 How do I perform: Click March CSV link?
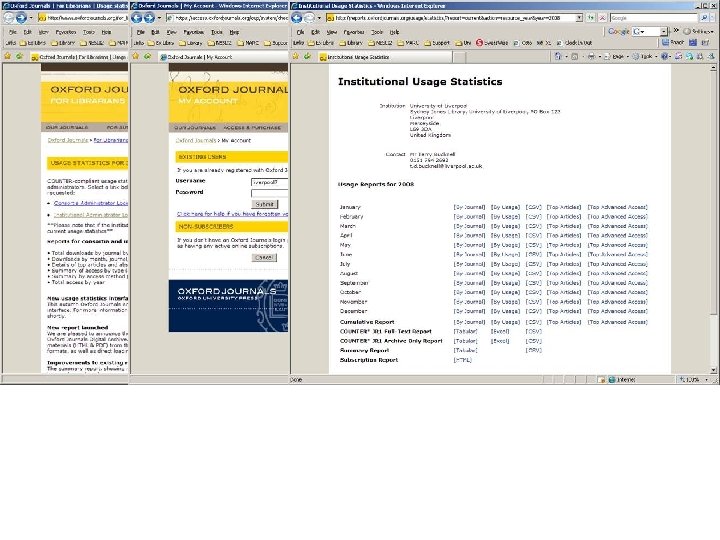pos(534,226)
